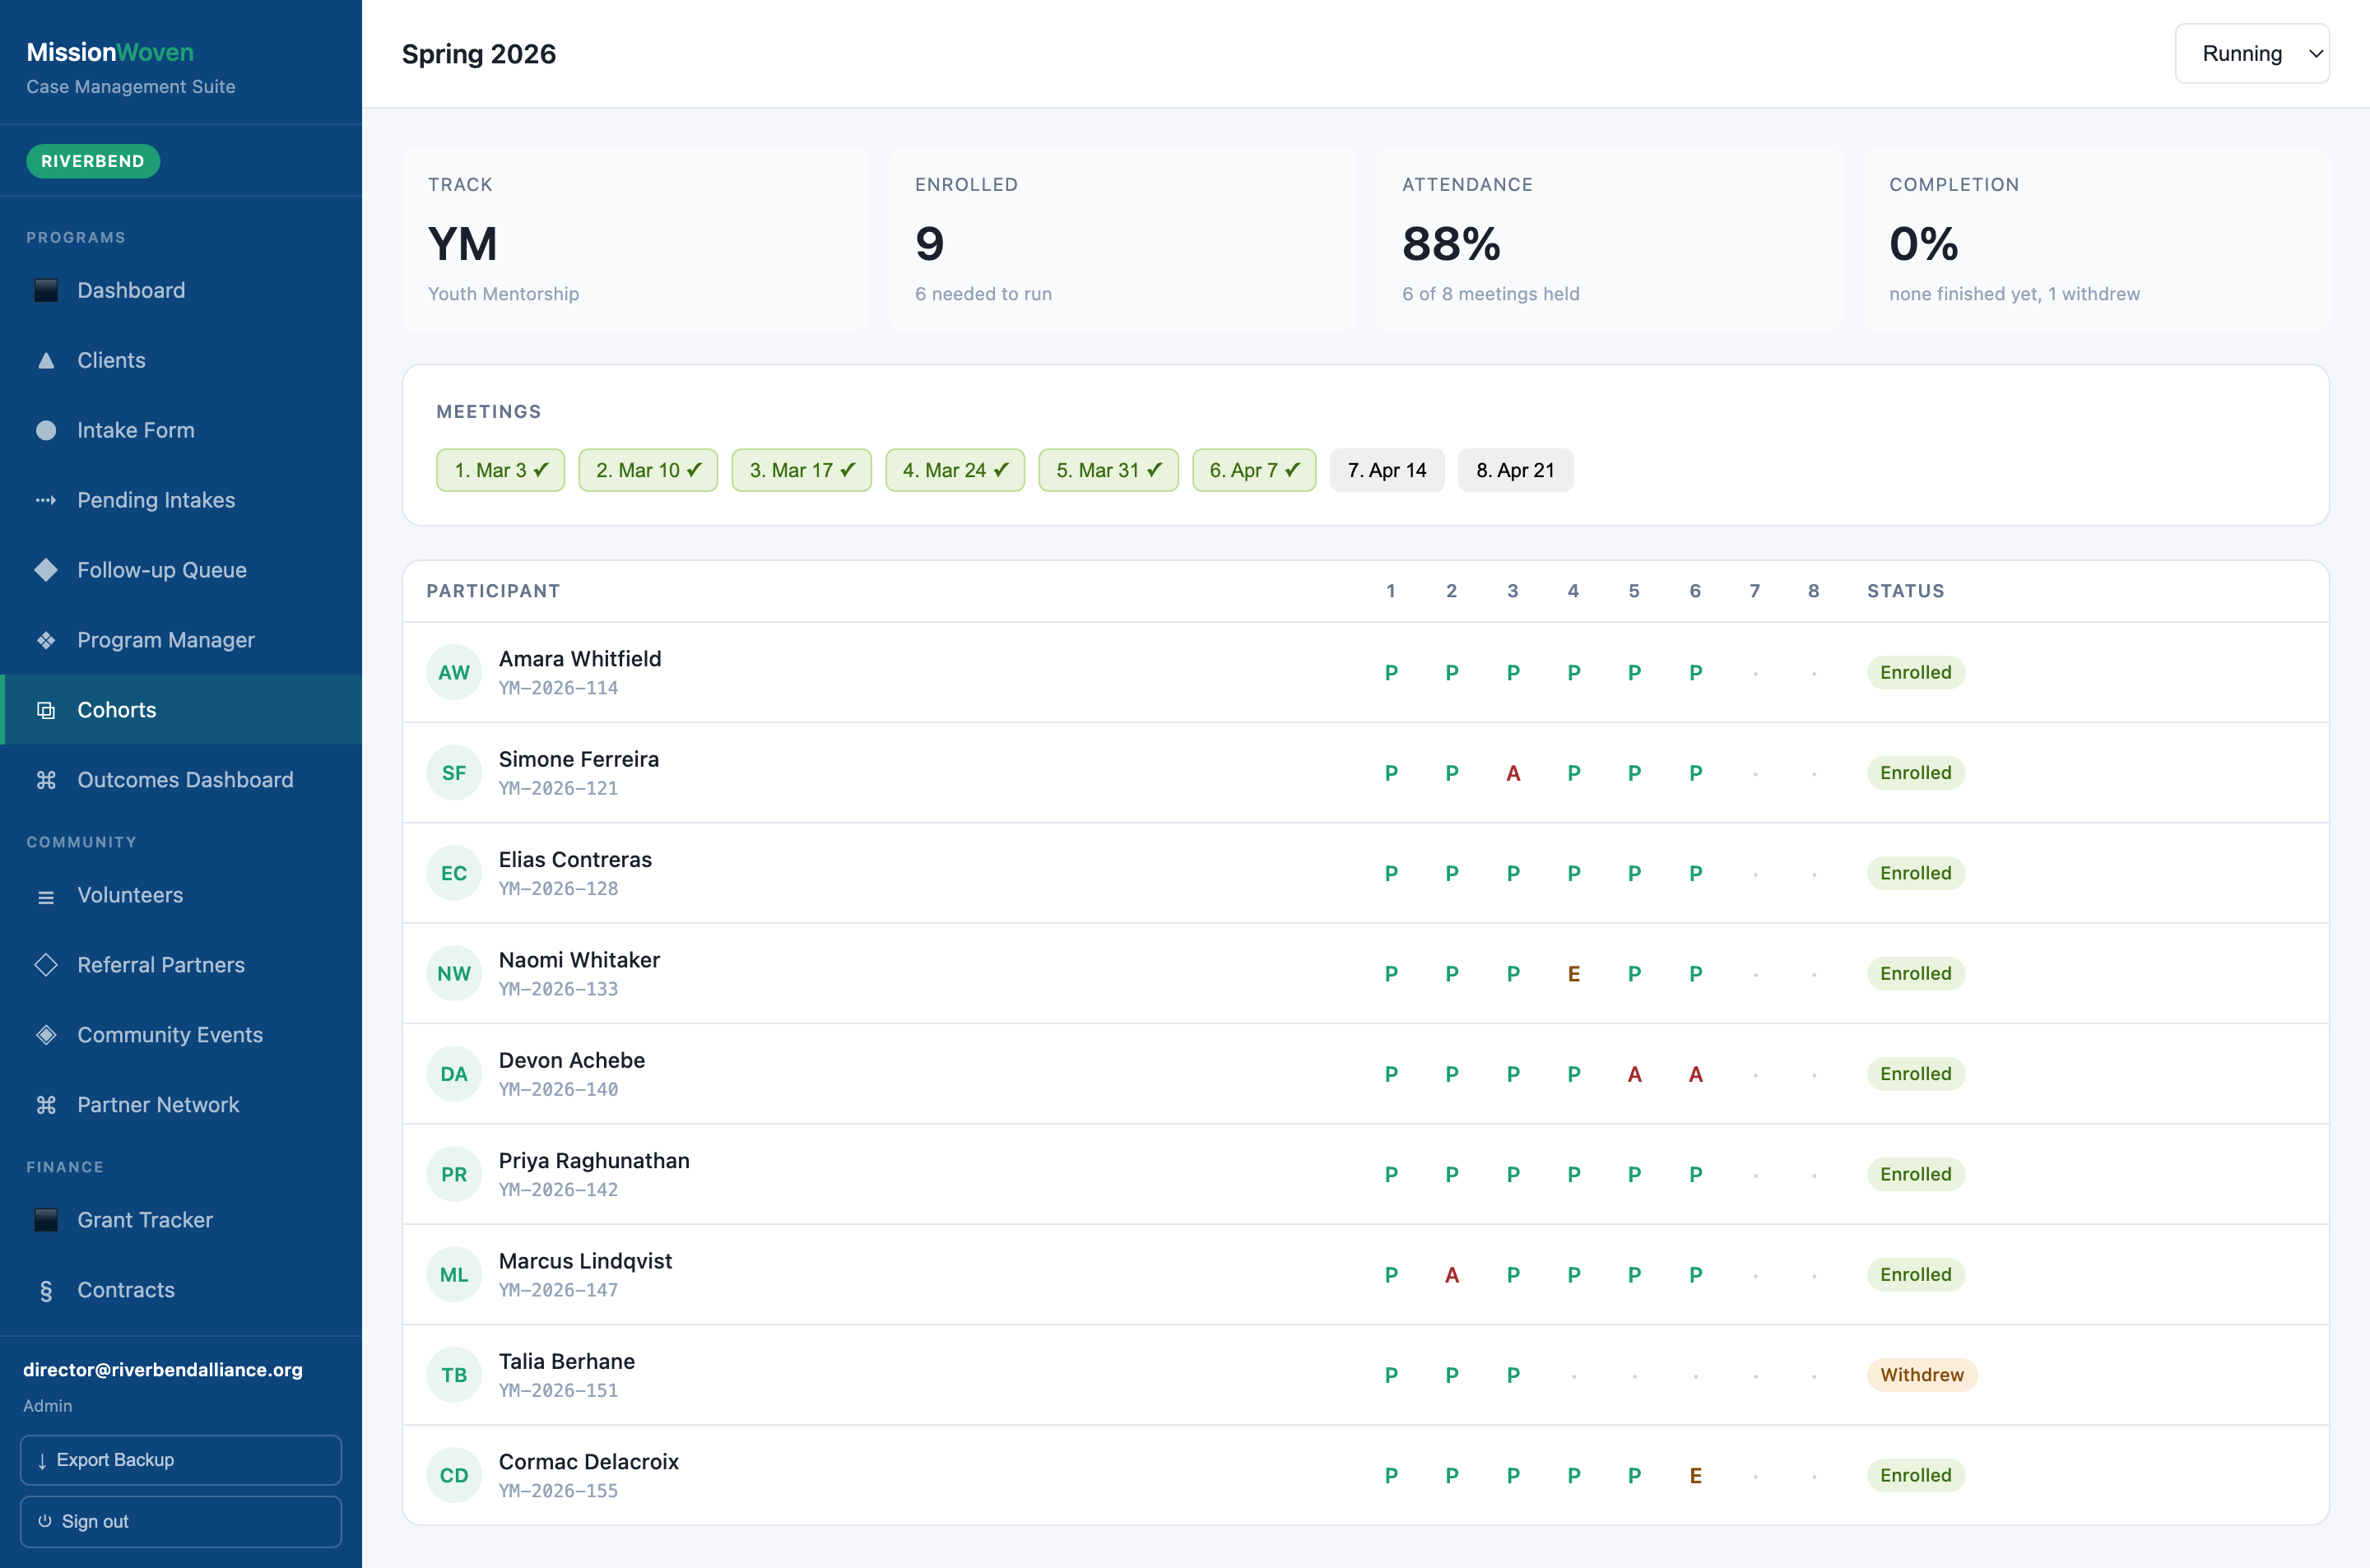Click the Outcomes Dashboard icon
2370x1568 pixels.
(x=46, y=780)
